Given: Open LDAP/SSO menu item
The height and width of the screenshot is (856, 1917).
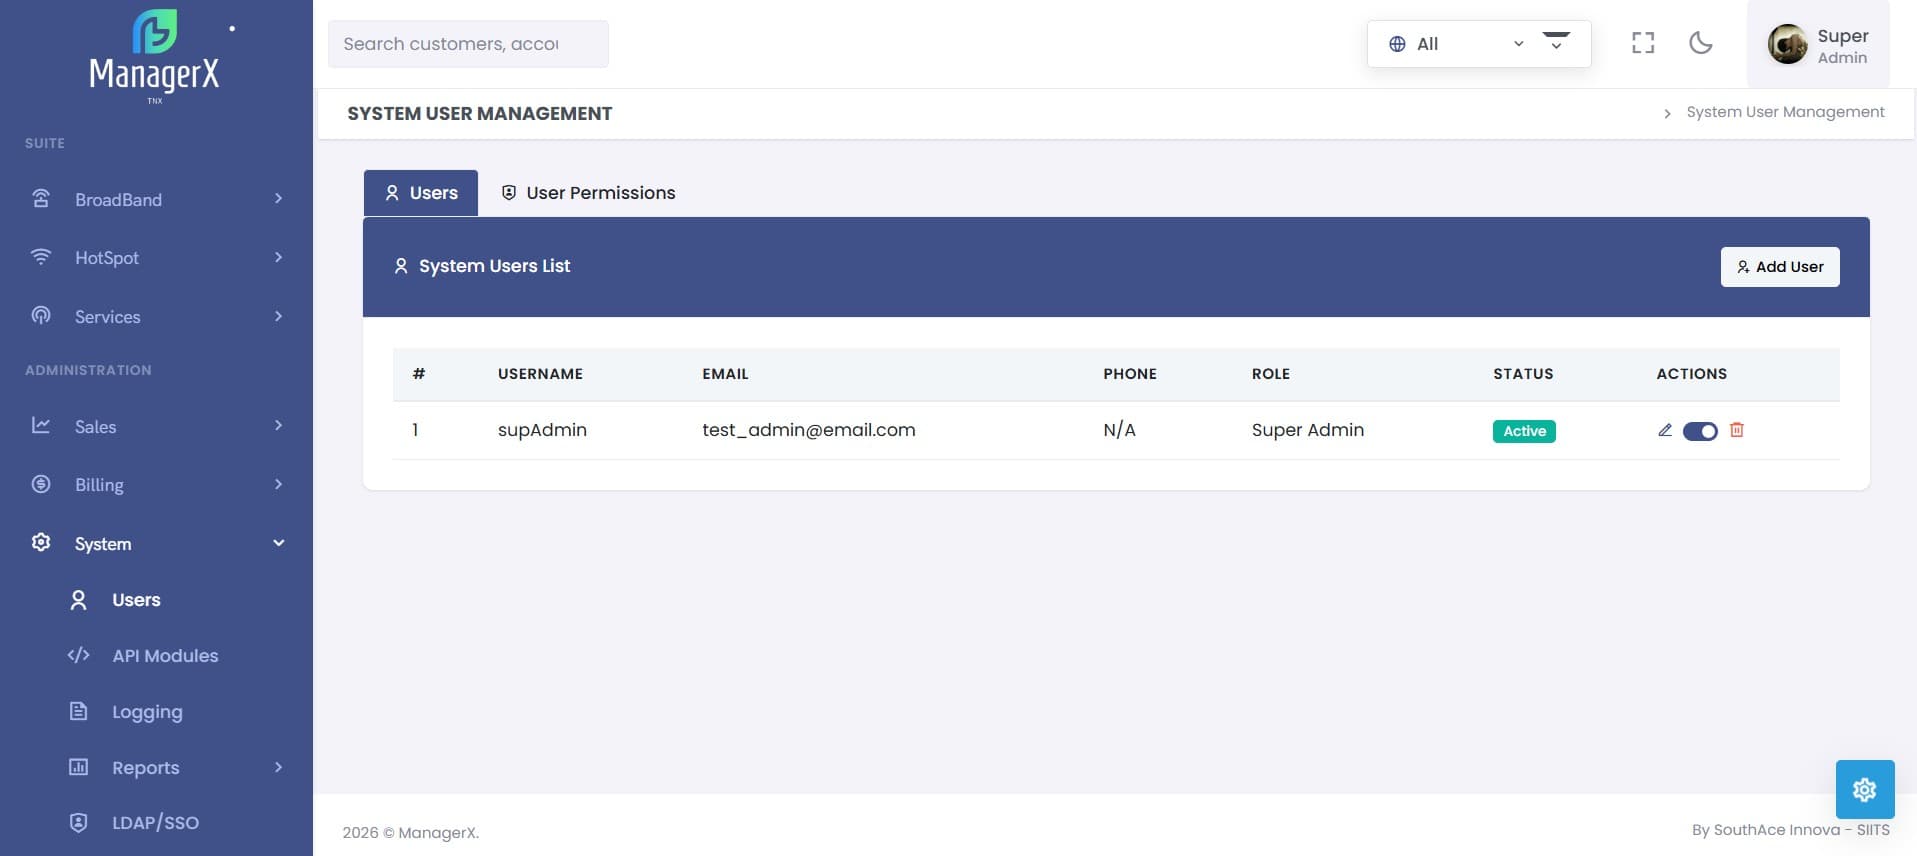Looking at the screenshot, I should click(x=155, y=823).
